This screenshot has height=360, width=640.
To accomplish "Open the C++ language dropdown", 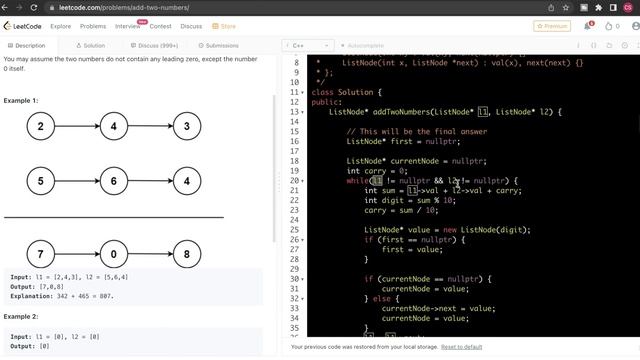I will 308,45.
